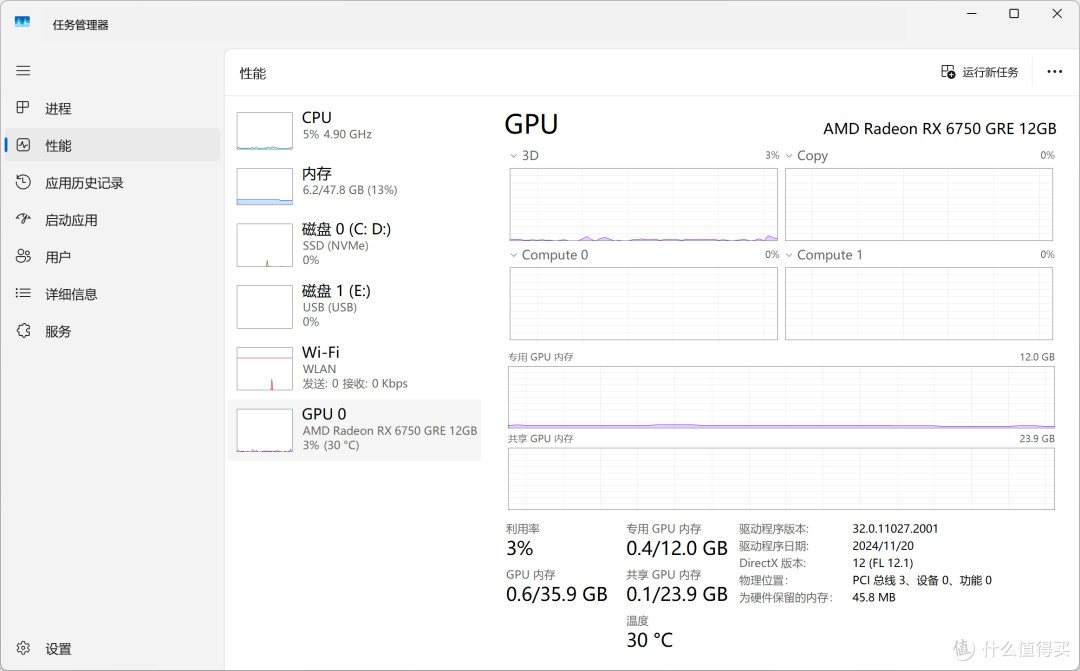Click the Compute 0 graph

click(643, 304)
